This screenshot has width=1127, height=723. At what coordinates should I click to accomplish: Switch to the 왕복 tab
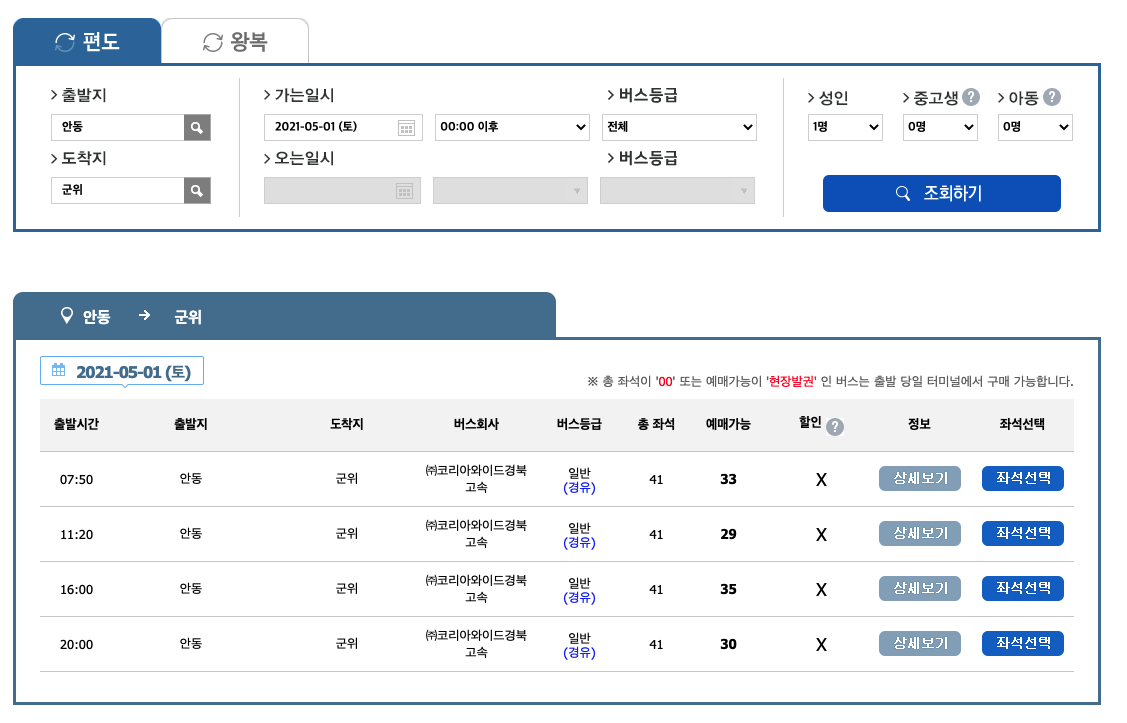(x=234, y=41)
